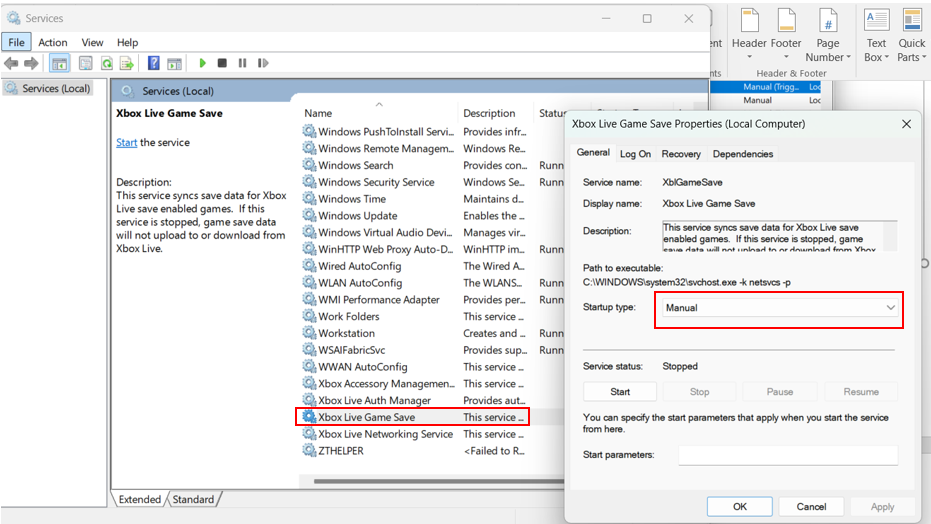Toggle the Show/Hide Console Tree icon
Viewport: 931px width, 524px height.
(59, 63)
